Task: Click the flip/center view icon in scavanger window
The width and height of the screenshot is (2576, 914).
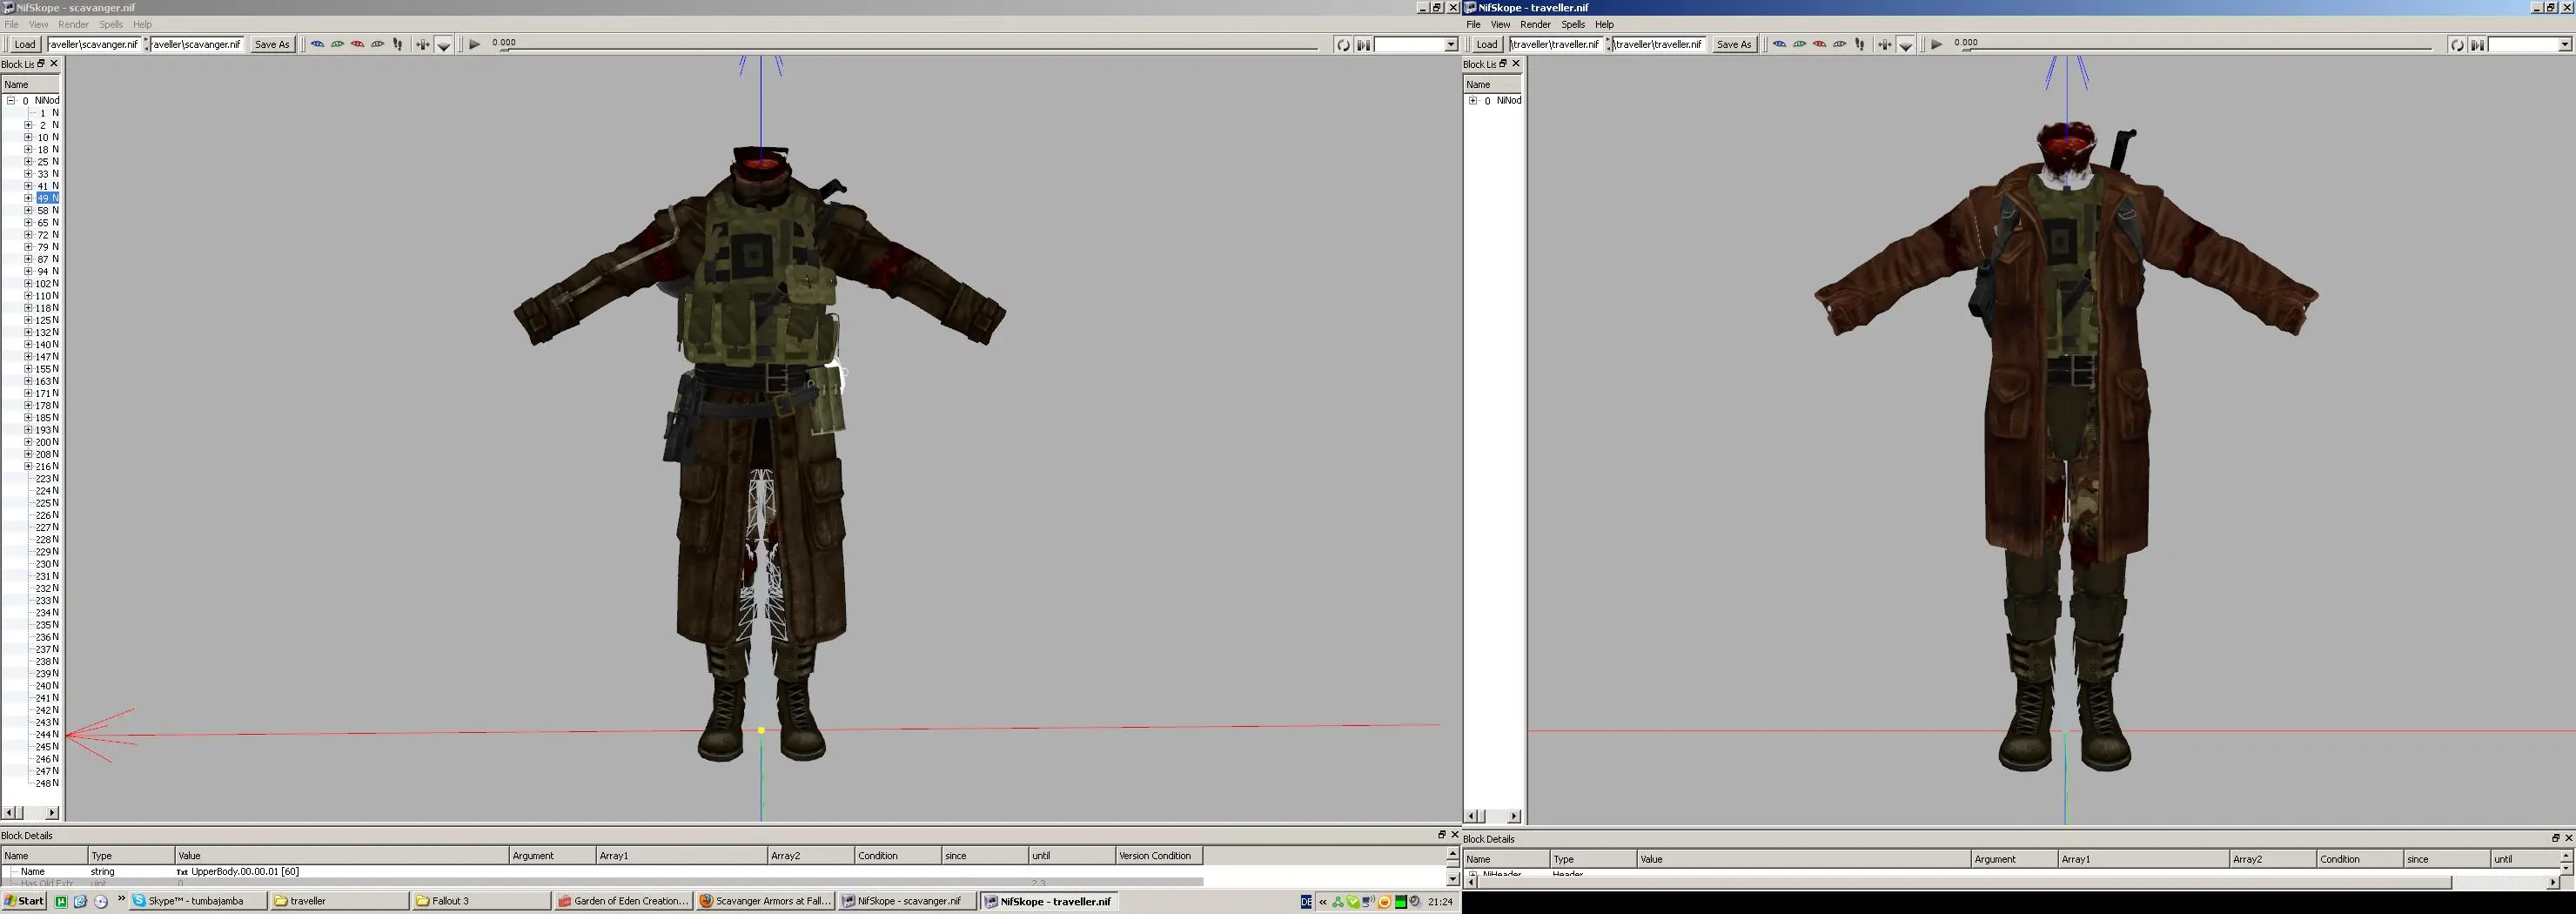Action: coord(423,44)
